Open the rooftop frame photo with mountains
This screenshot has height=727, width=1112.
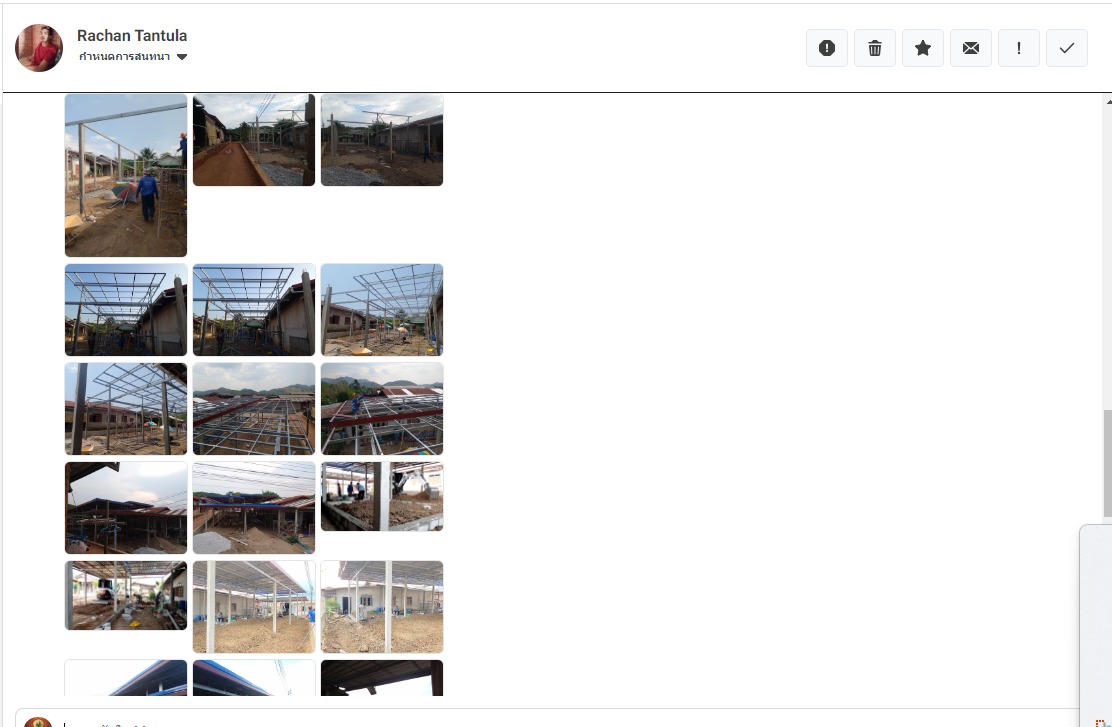click(x=254, y=409)
